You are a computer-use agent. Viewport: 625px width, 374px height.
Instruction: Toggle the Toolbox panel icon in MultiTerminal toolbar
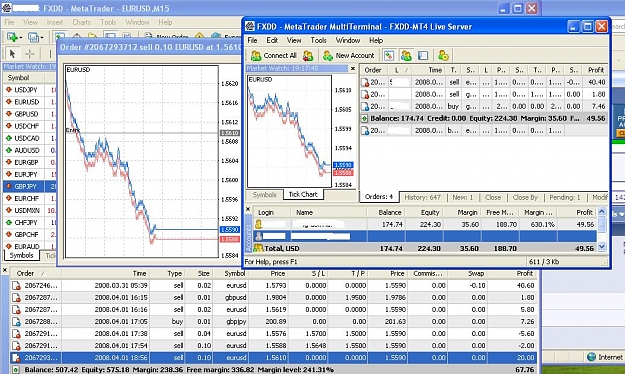pos(423,55)
